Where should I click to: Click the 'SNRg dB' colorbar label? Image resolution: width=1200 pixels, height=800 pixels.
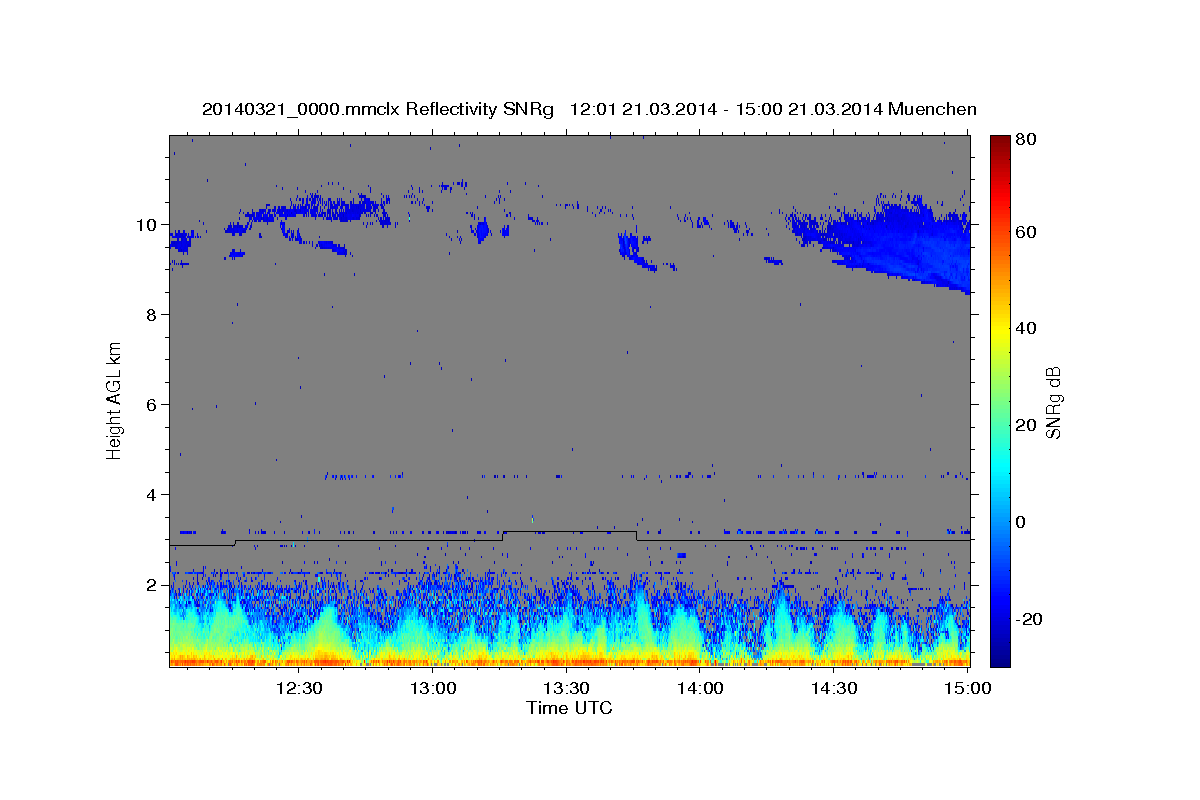tap(1053, 402)
